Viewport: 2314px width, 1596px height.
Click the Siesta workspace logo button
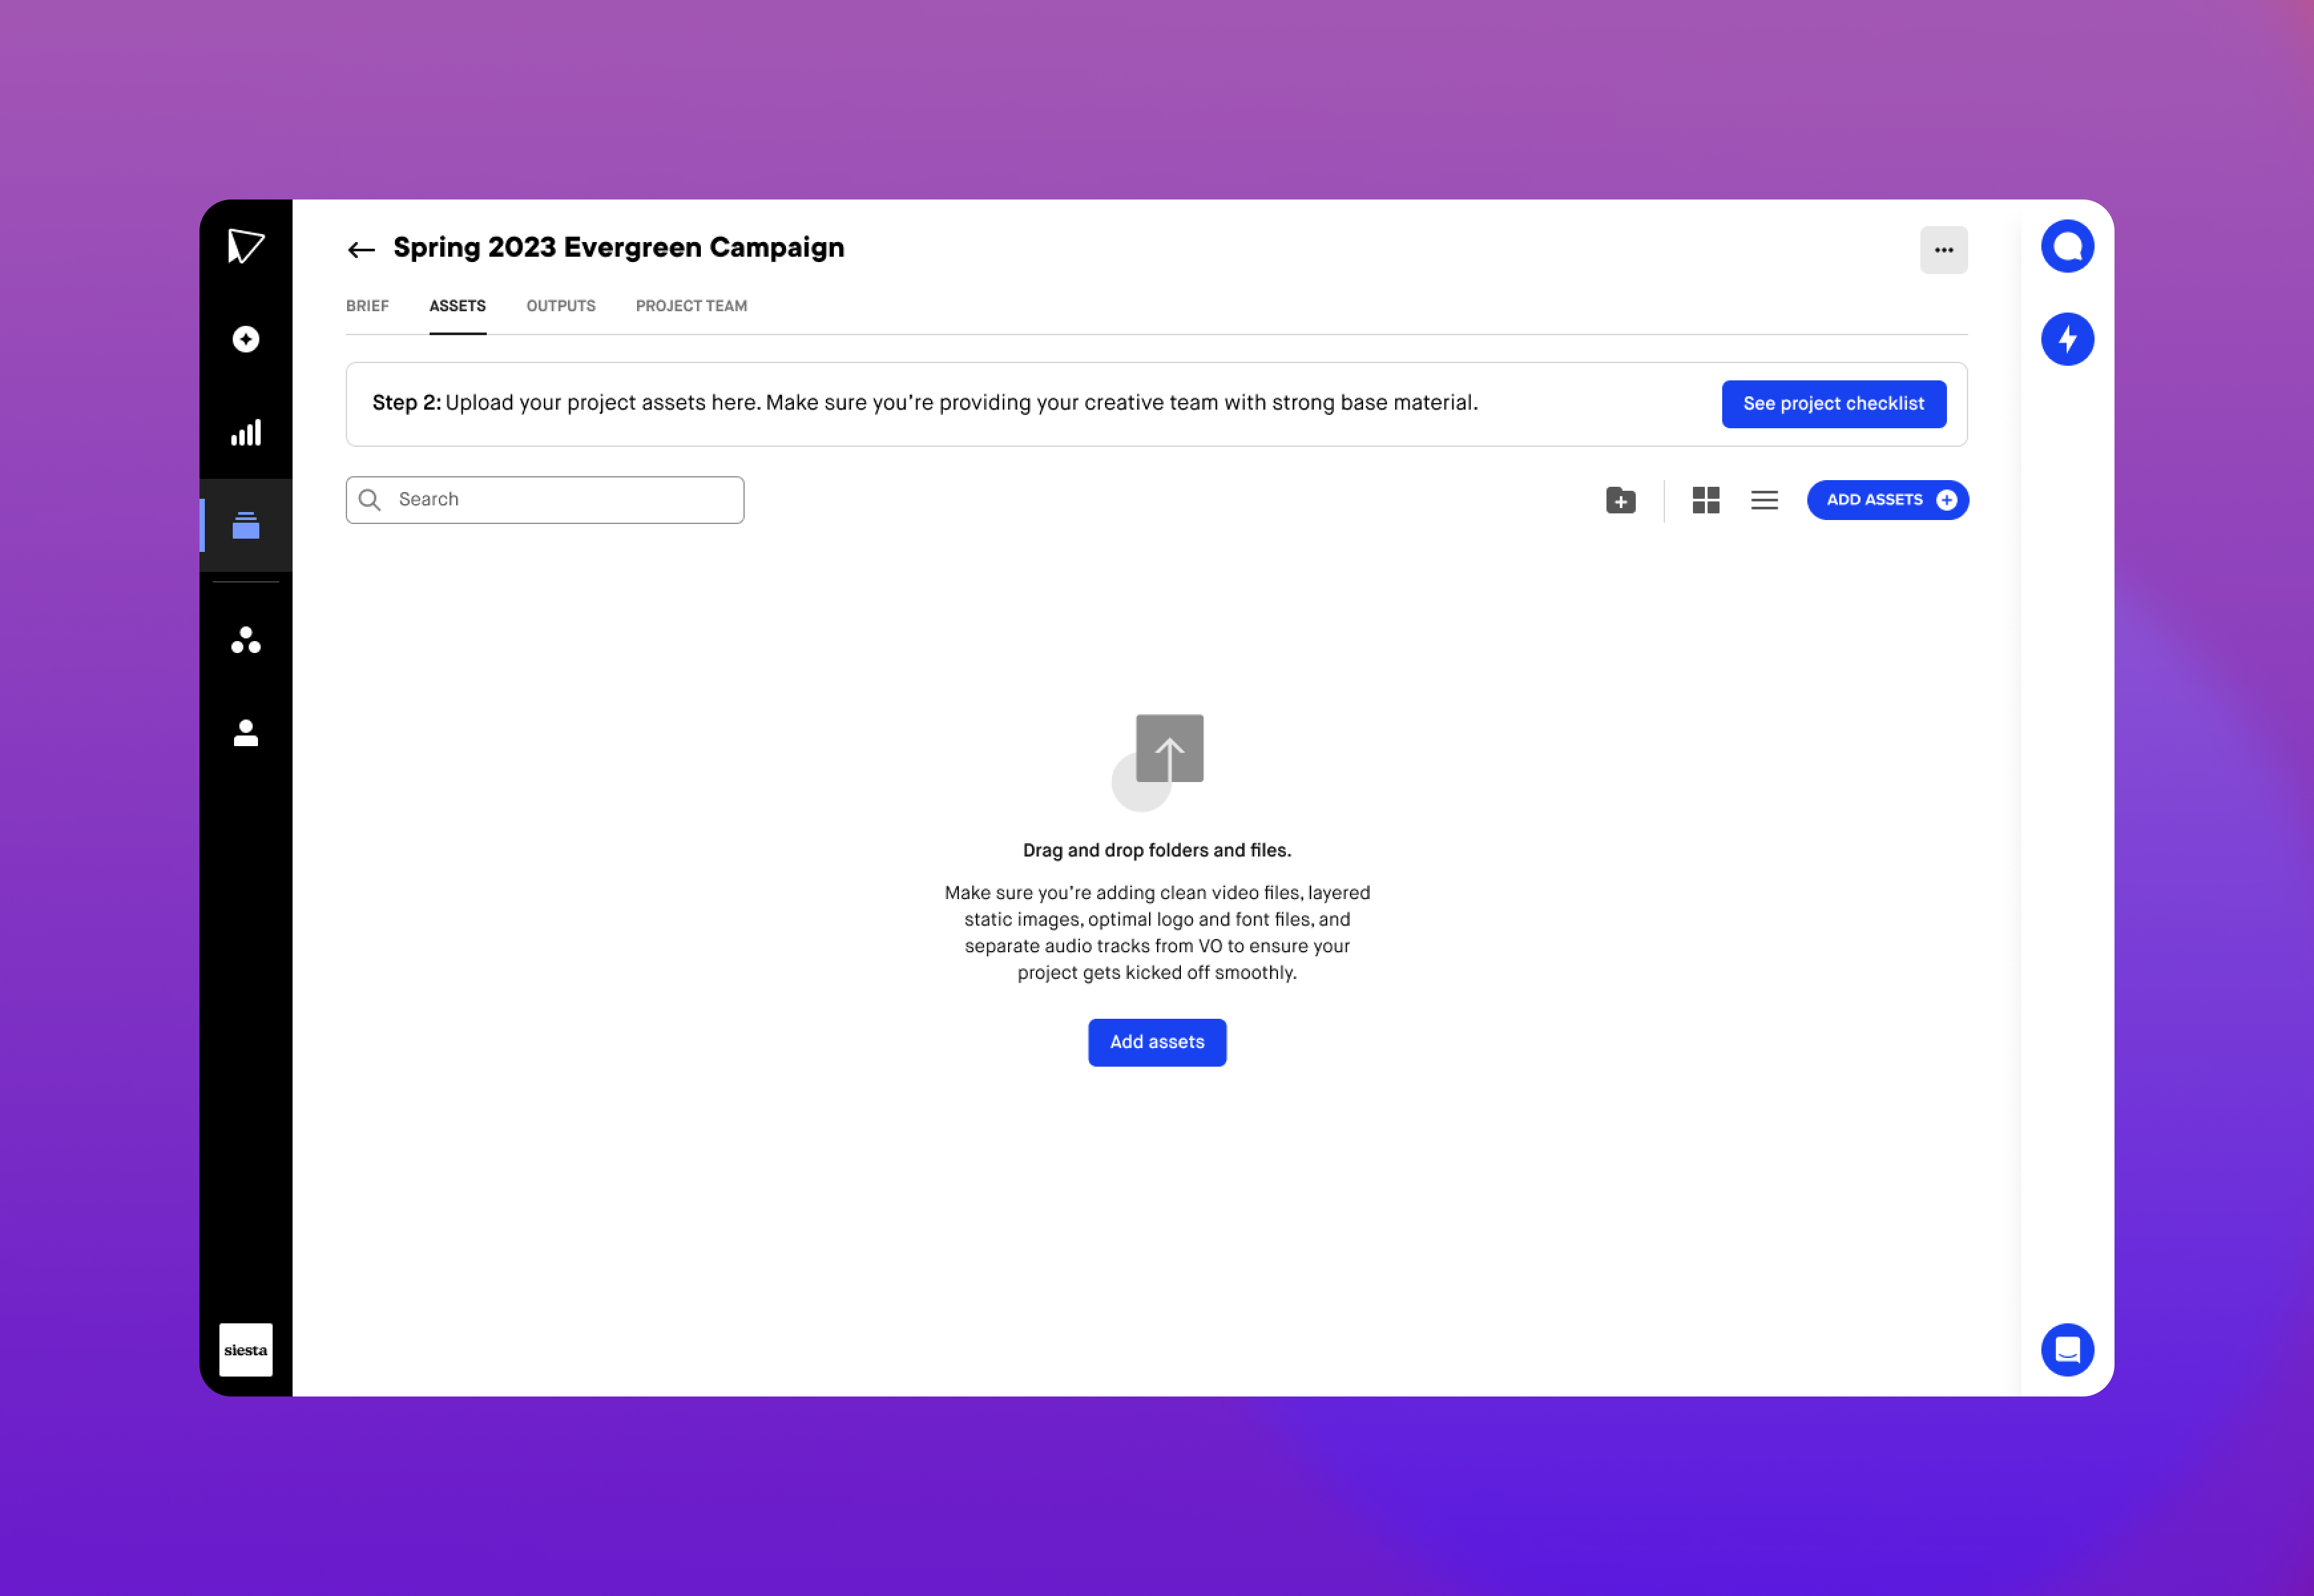pyautogui.click(x=246, y=1350)
